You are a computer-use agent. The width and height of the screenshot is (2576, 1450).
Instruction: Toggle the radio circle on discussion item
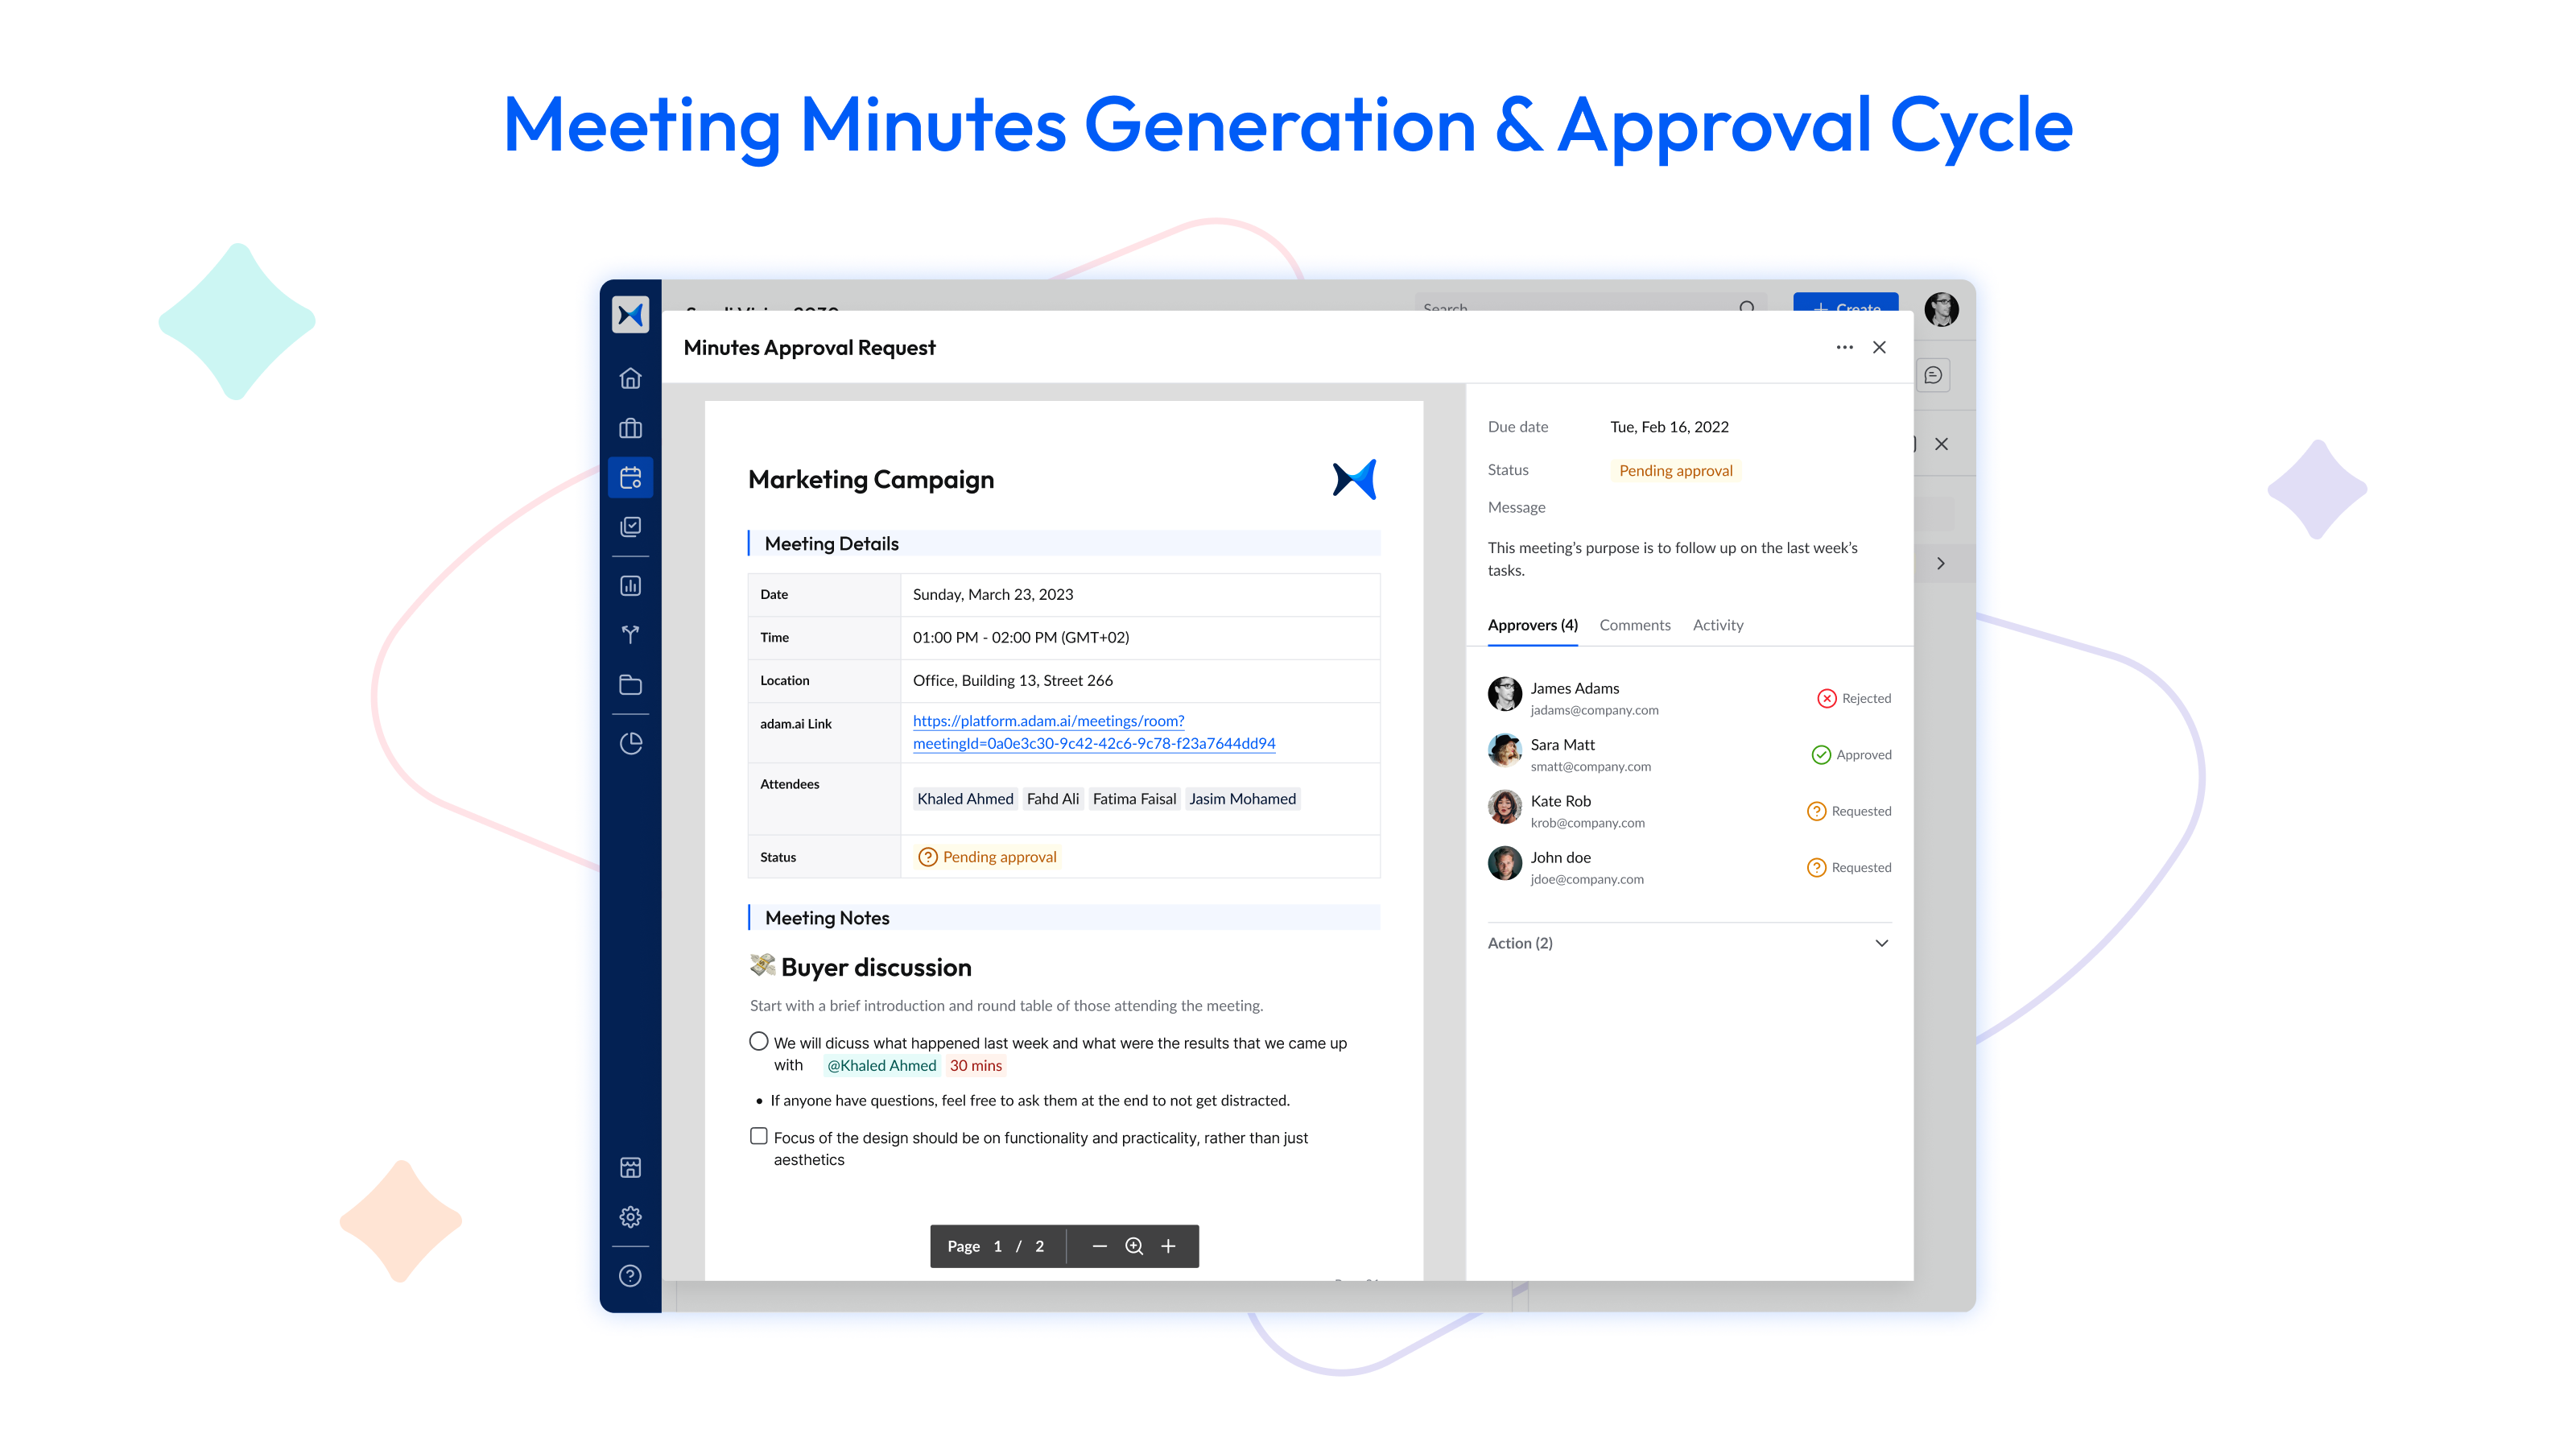coord(759,1041)
